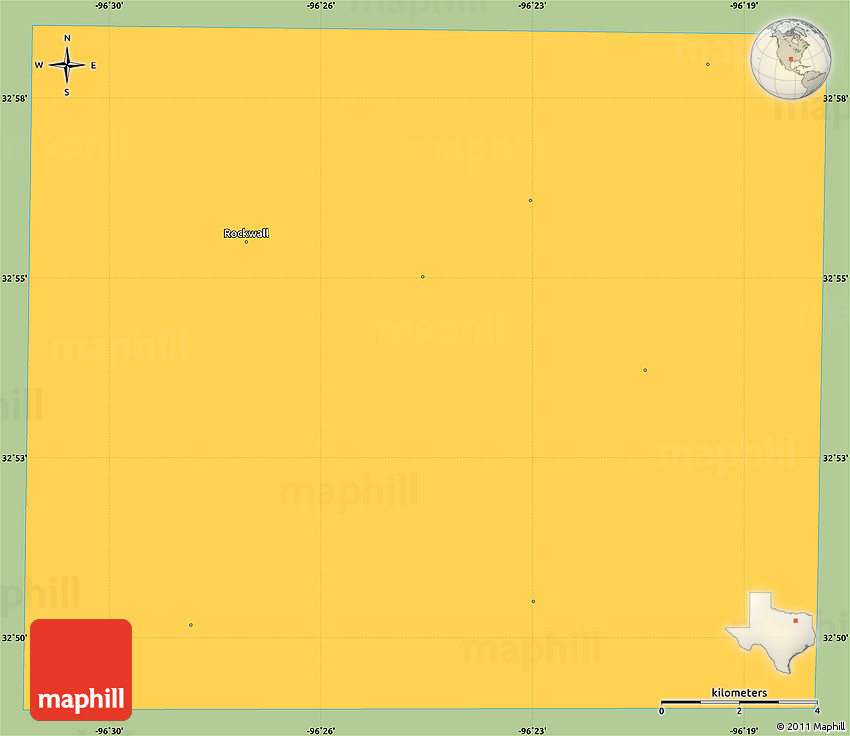The width and height of the screenshot is (850, 736).
Task: Click the town dot on the 32°55' gridline
Action: coord(423,277)
